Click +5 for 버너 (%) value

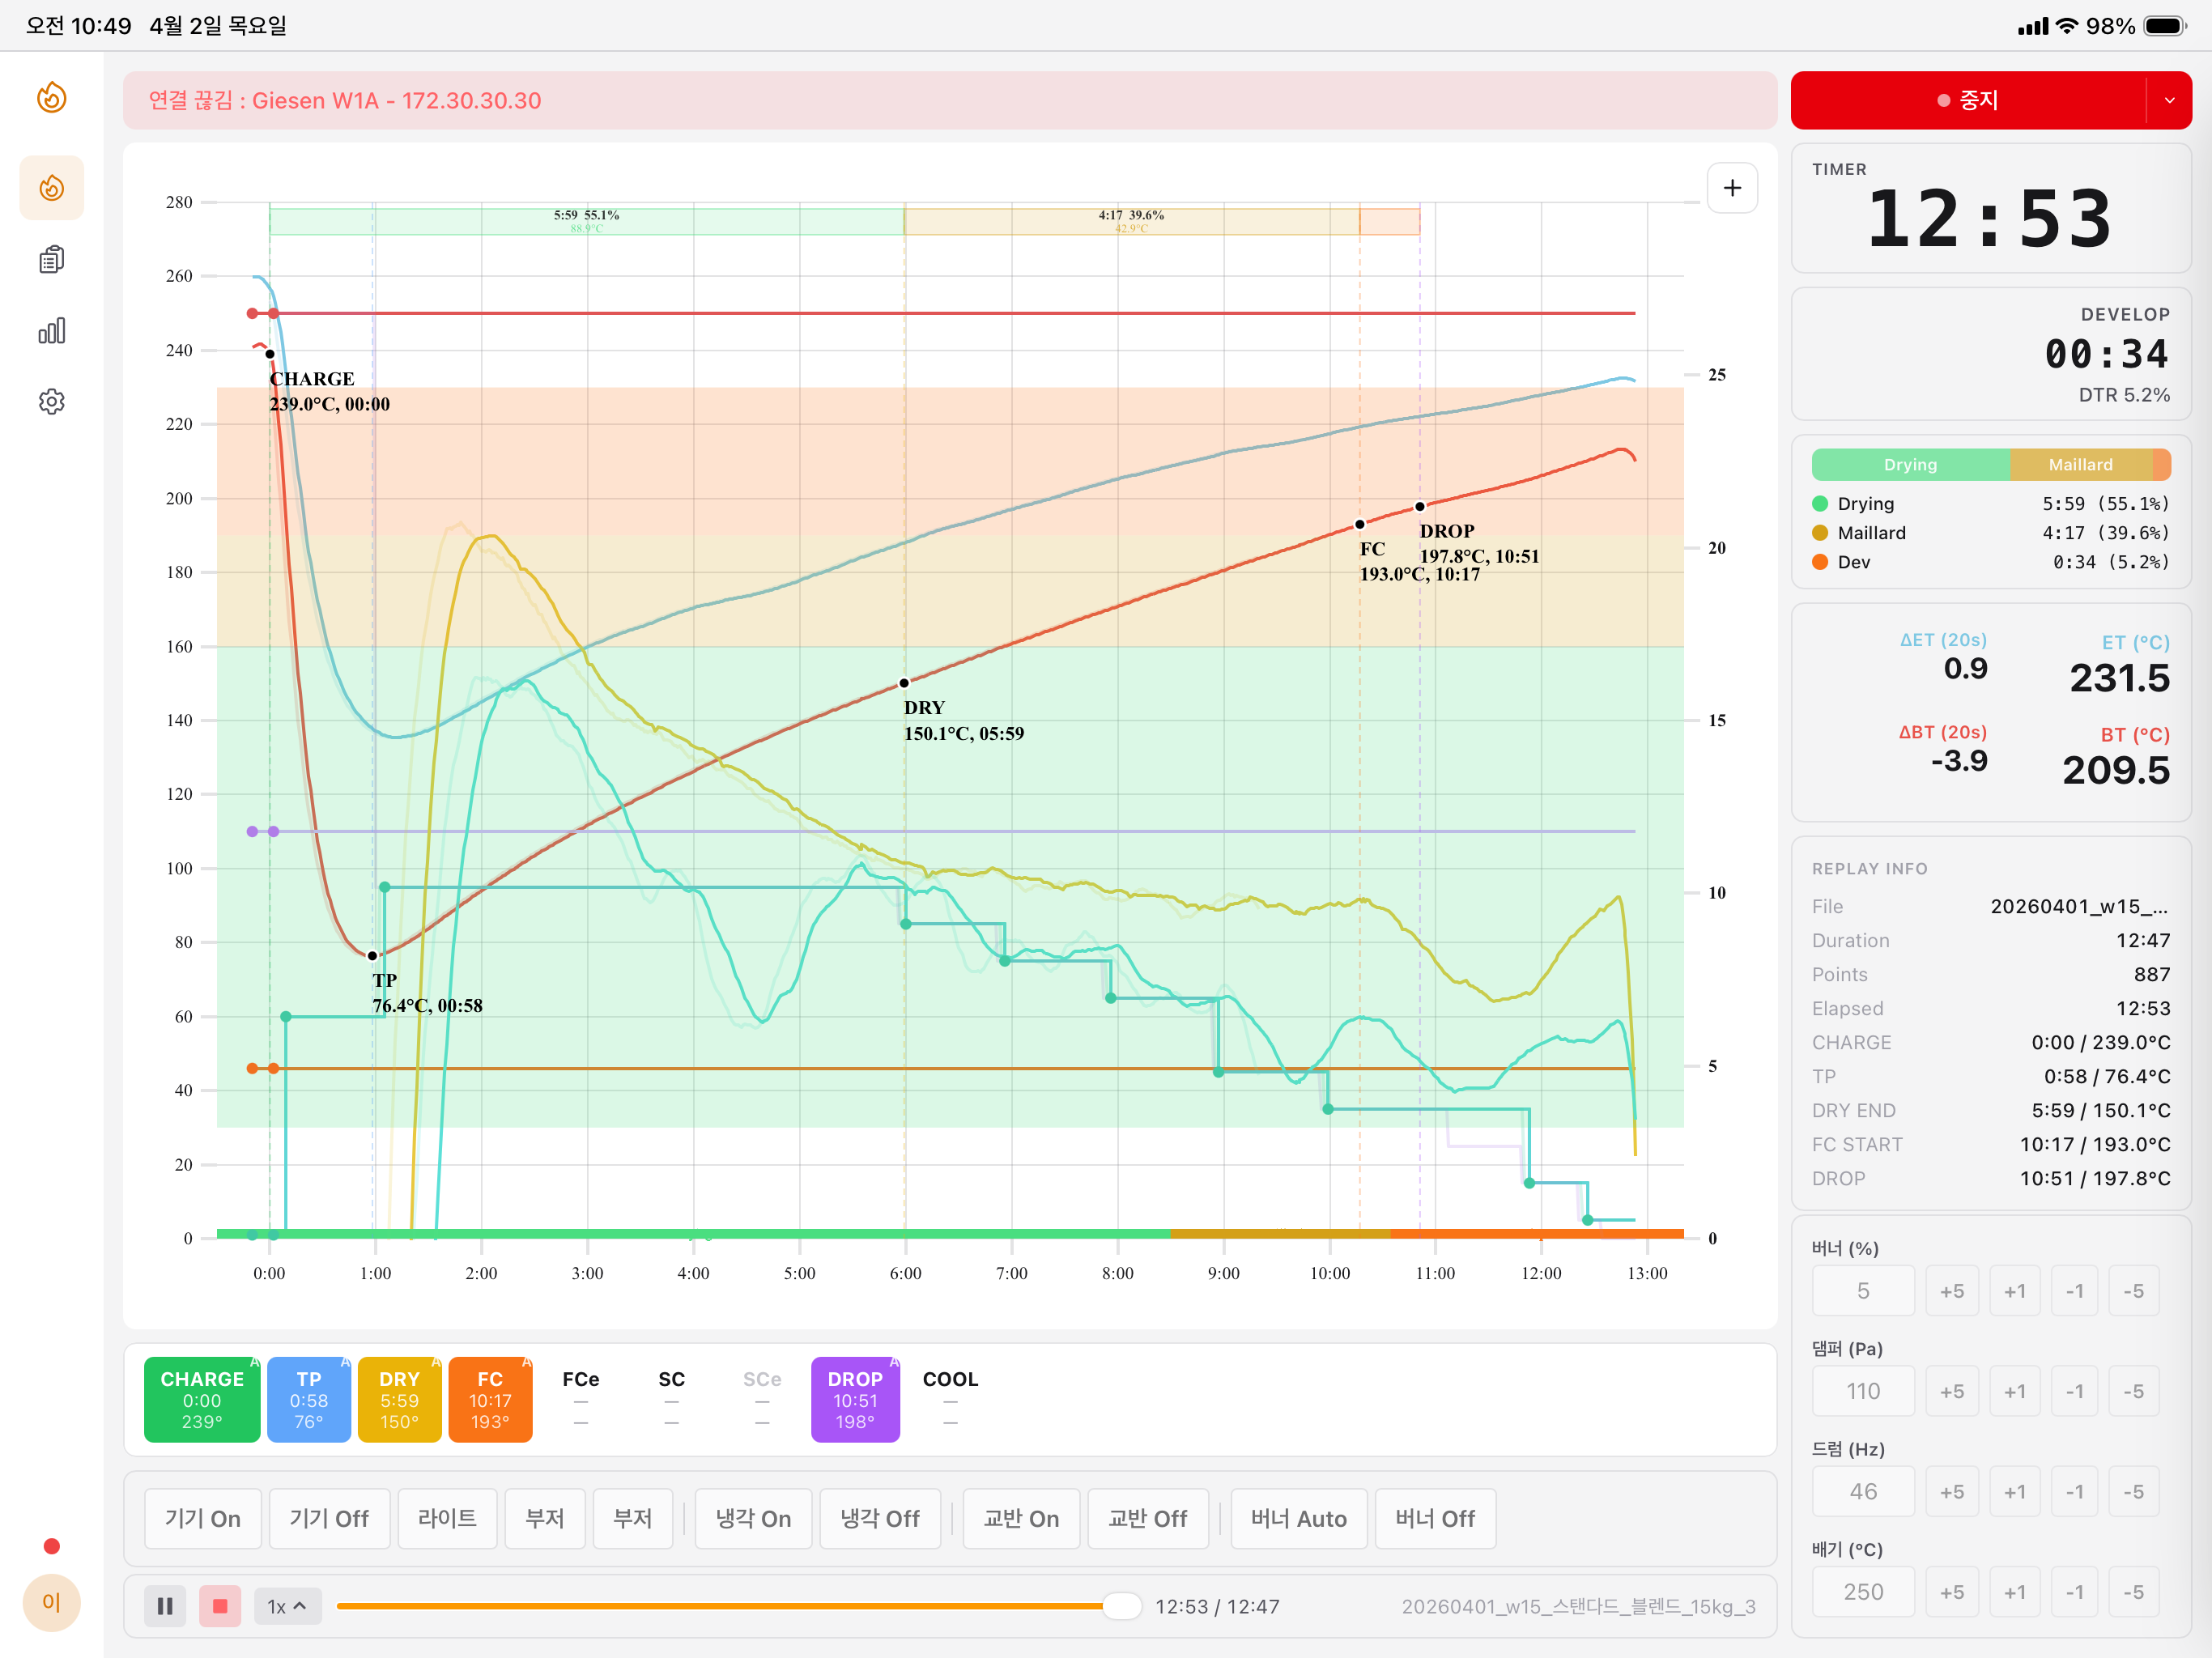1951,1291
